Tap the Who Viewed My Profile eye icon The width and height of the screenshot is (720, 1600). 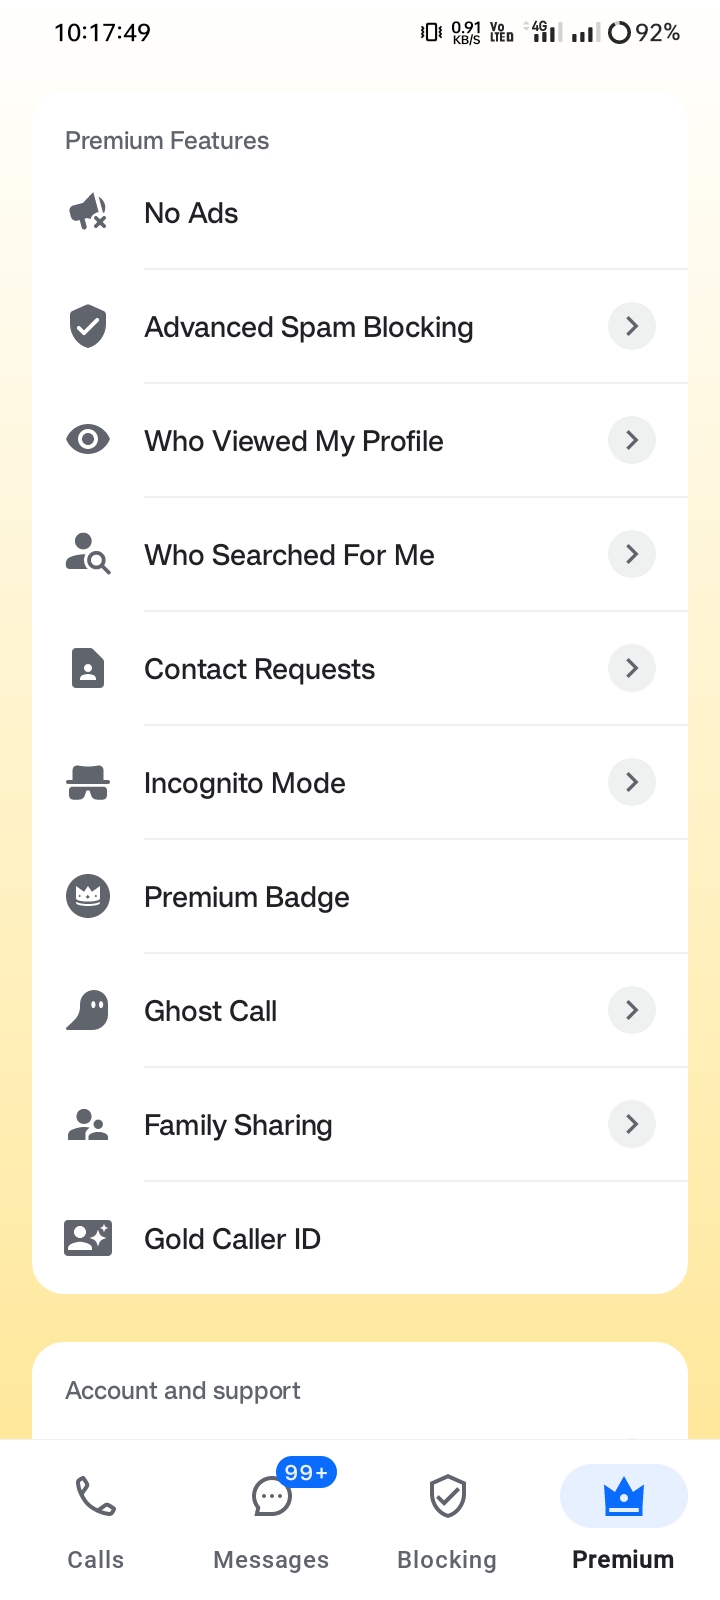pyautogui.click(x=88, y=440)
